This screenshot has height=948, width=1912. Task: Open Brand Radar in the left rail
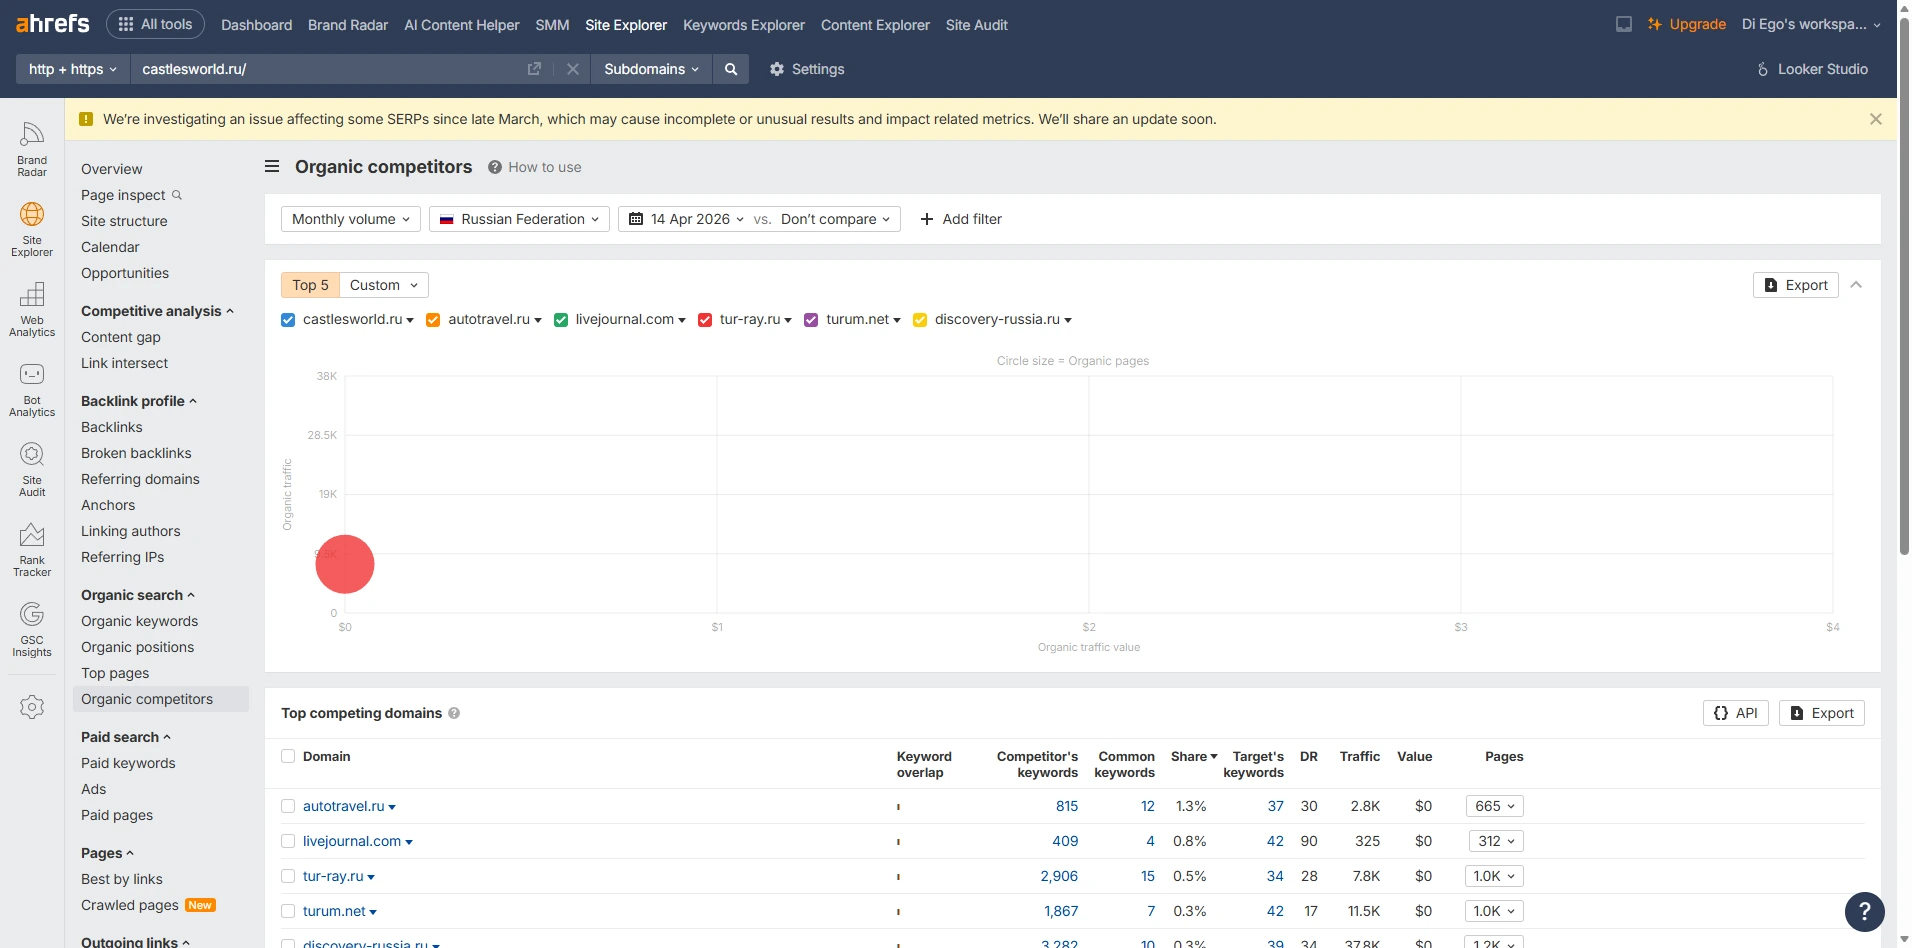point(32,149)
